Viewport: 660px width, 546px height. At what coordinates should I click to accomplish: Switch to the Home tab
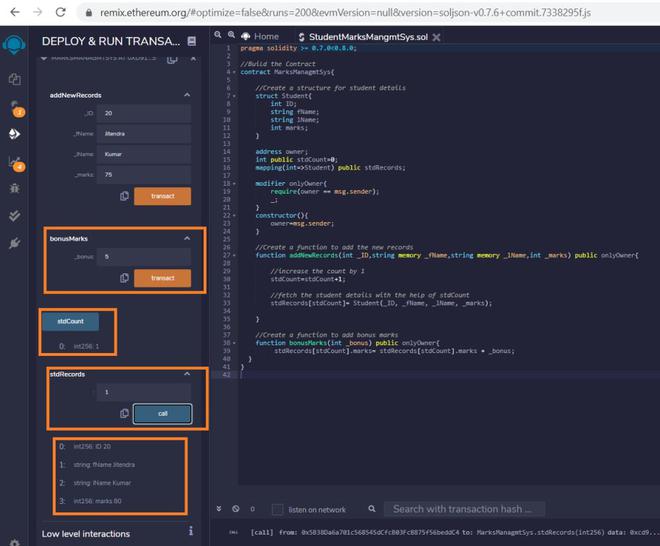[x=260, y=36]
